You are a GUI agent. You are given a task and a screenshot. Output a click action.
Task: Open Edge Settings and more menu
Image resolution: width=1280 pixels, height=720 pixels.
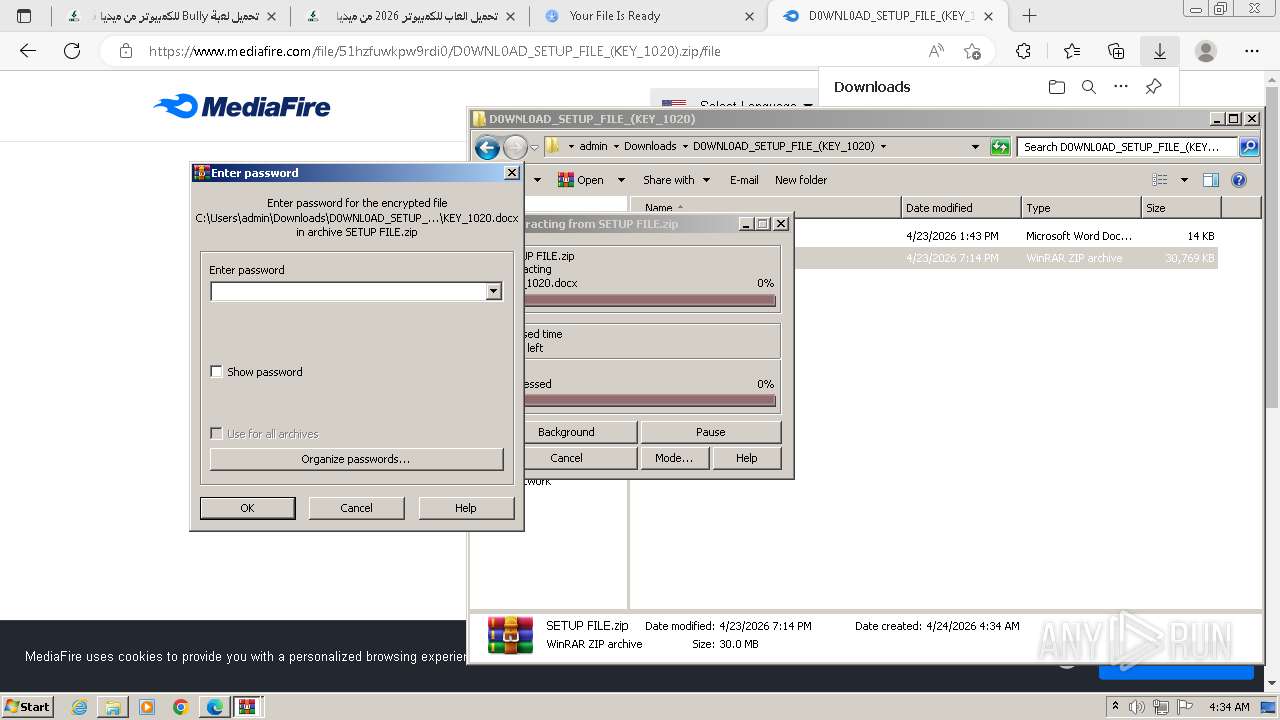coord(1252,51)
